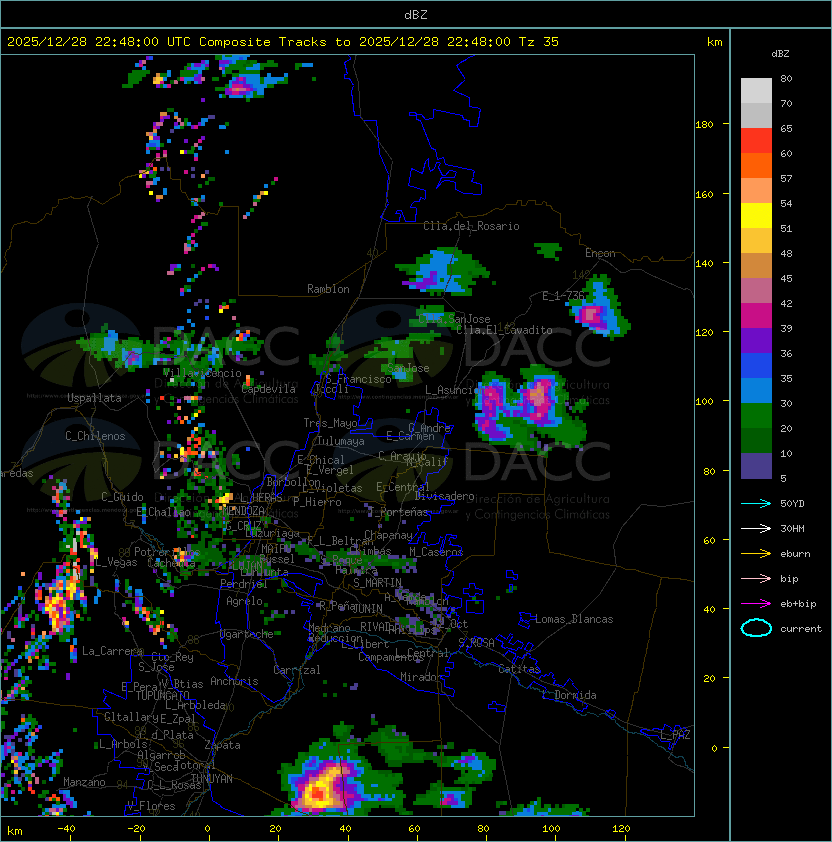Click the Divisadero map label
832x842 pixels.
pos(444,496)
